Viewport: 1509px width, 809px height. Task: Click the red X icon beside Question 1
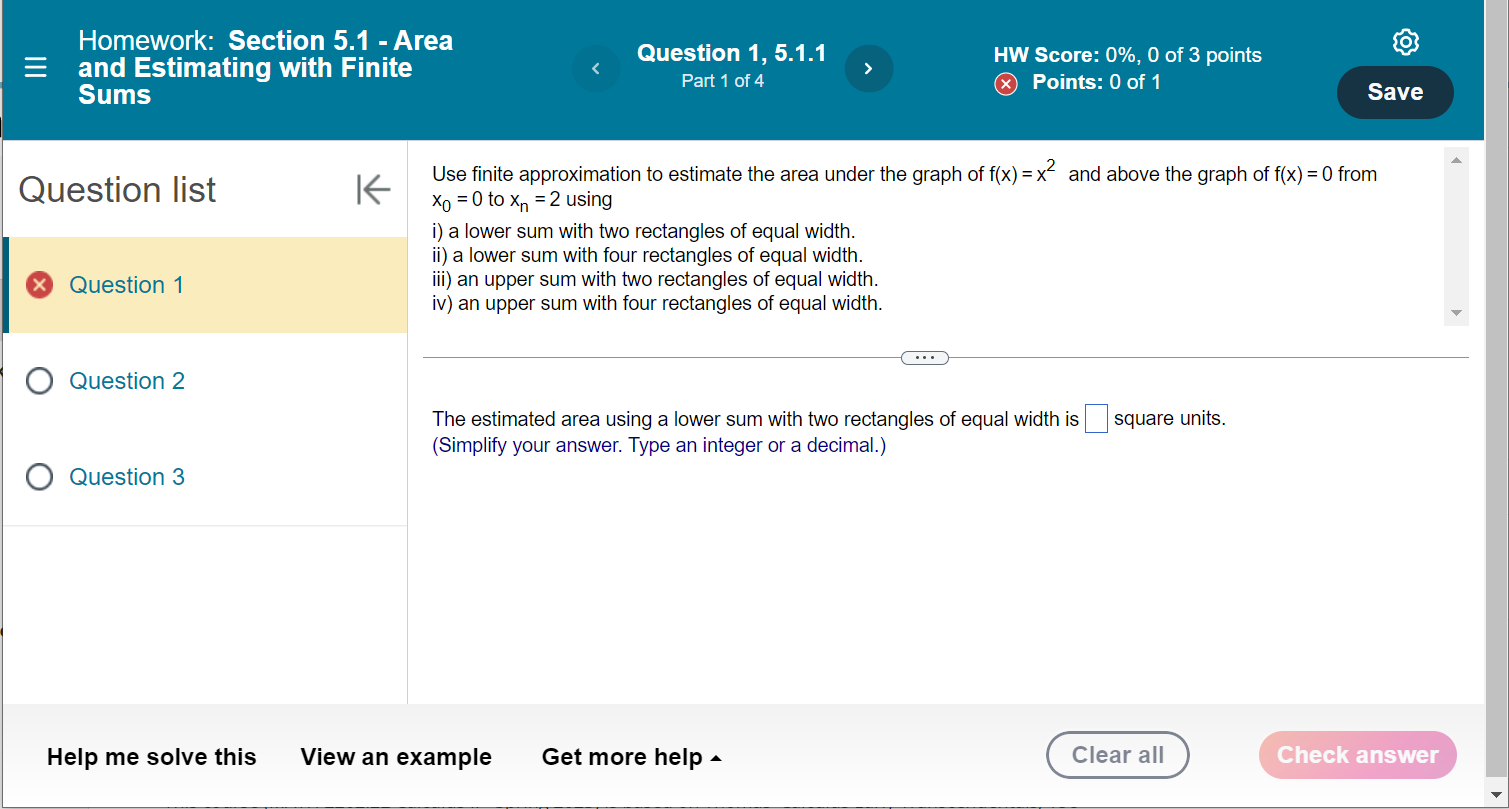(x=39, y=284)
